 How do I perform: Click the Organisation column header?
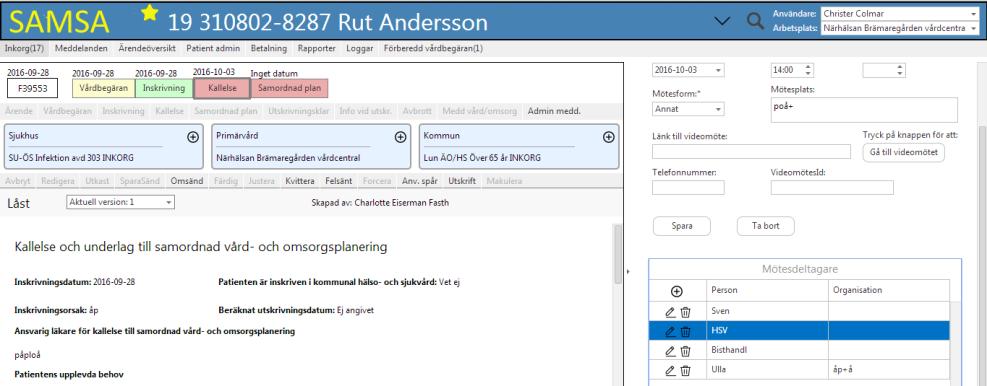click(889, 290)
